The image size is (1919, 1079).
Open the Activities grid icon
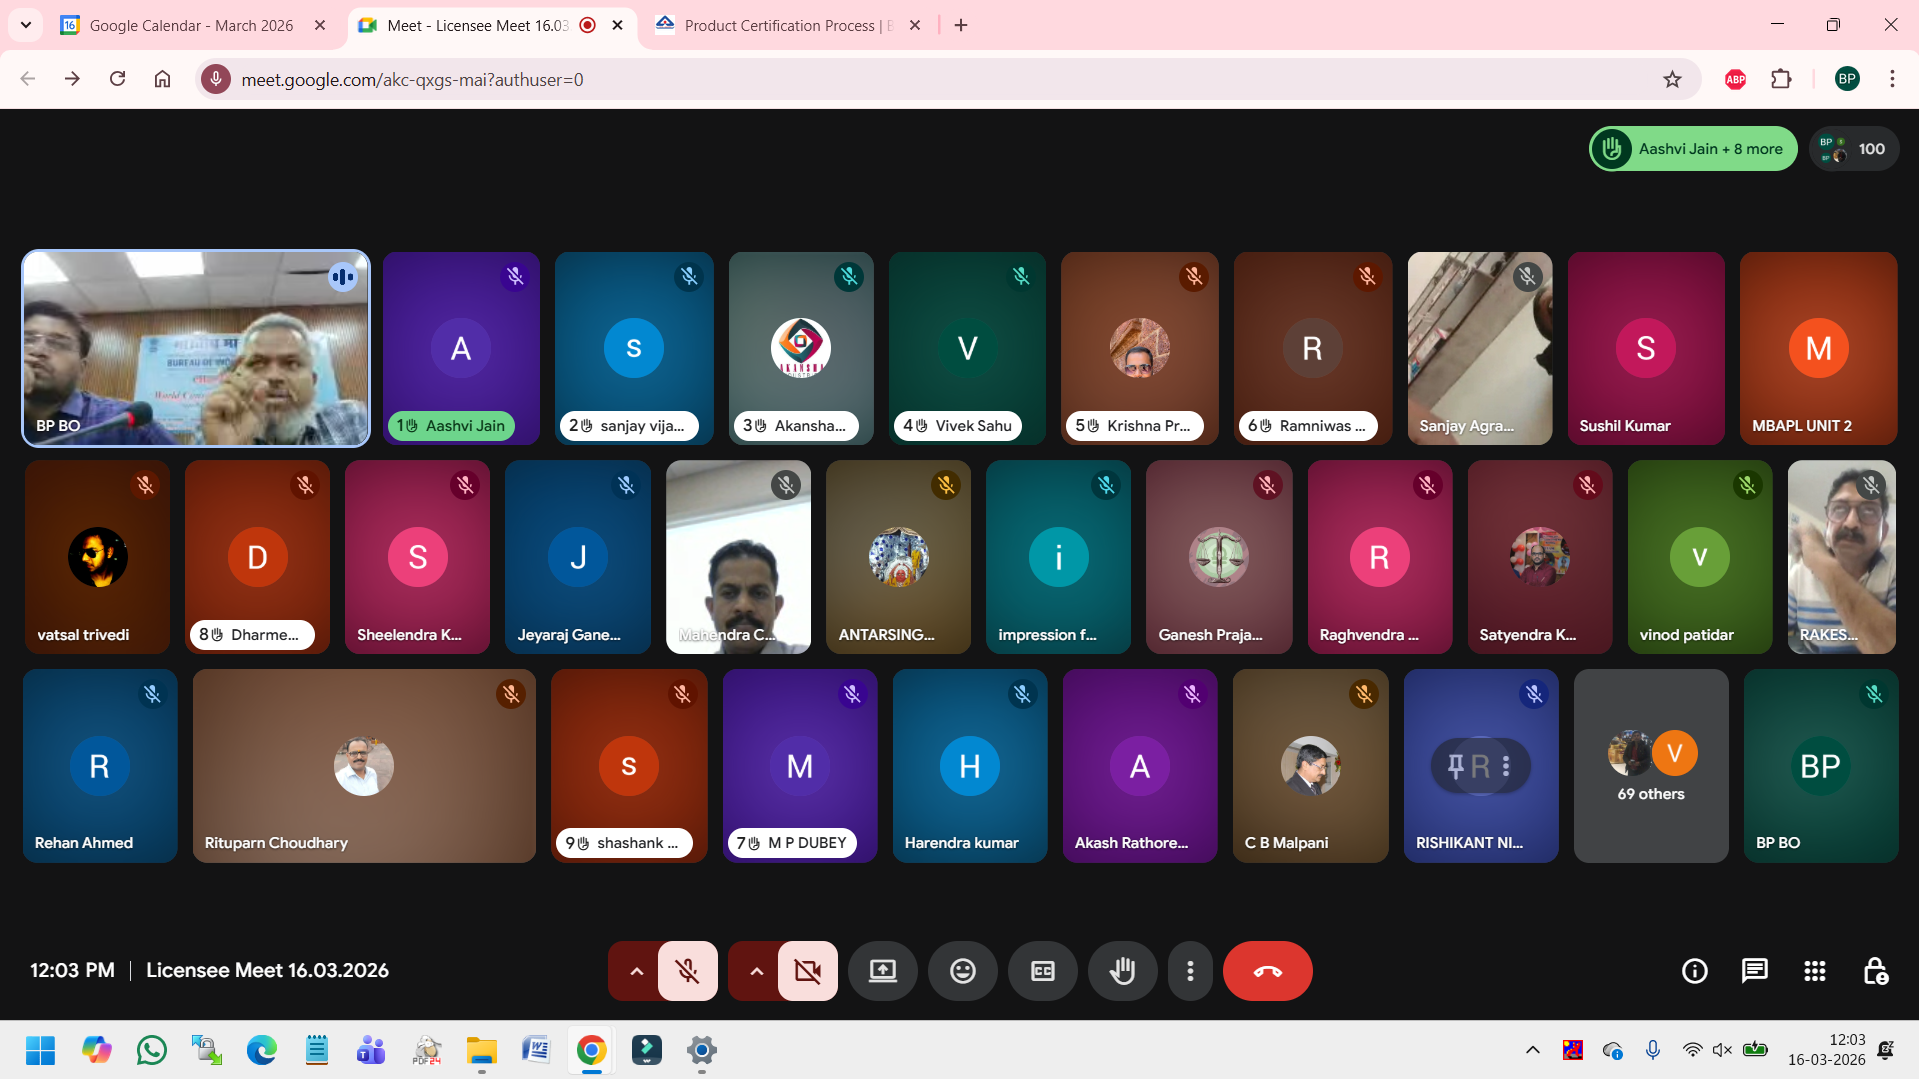click(x=1814, y=970)
